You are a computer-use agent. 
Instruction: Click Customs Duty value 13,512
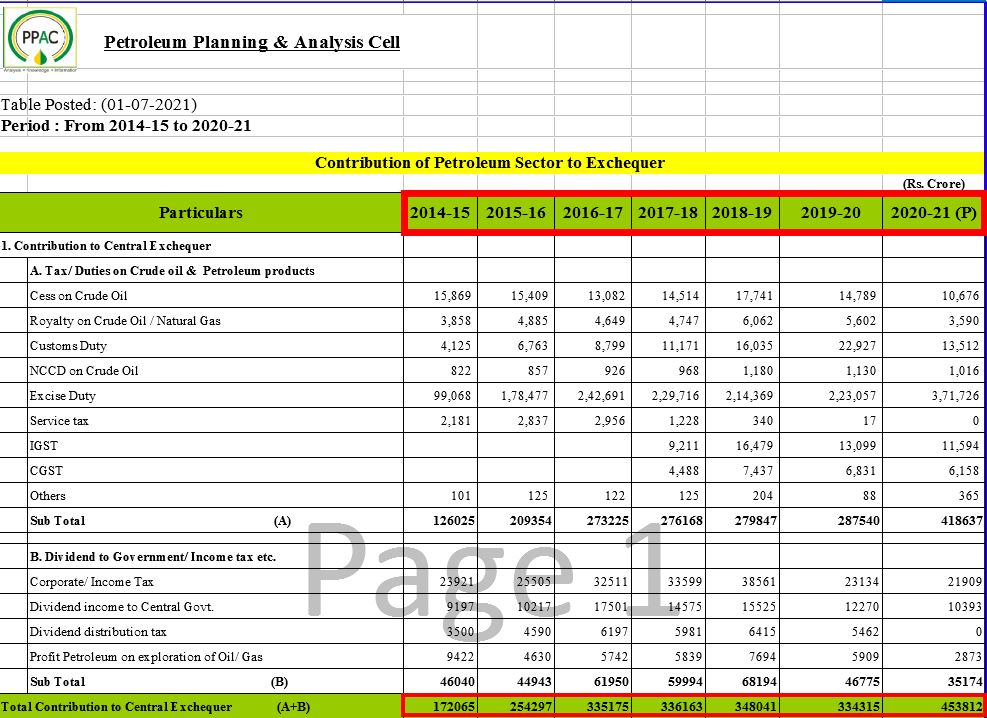[961, 346]
